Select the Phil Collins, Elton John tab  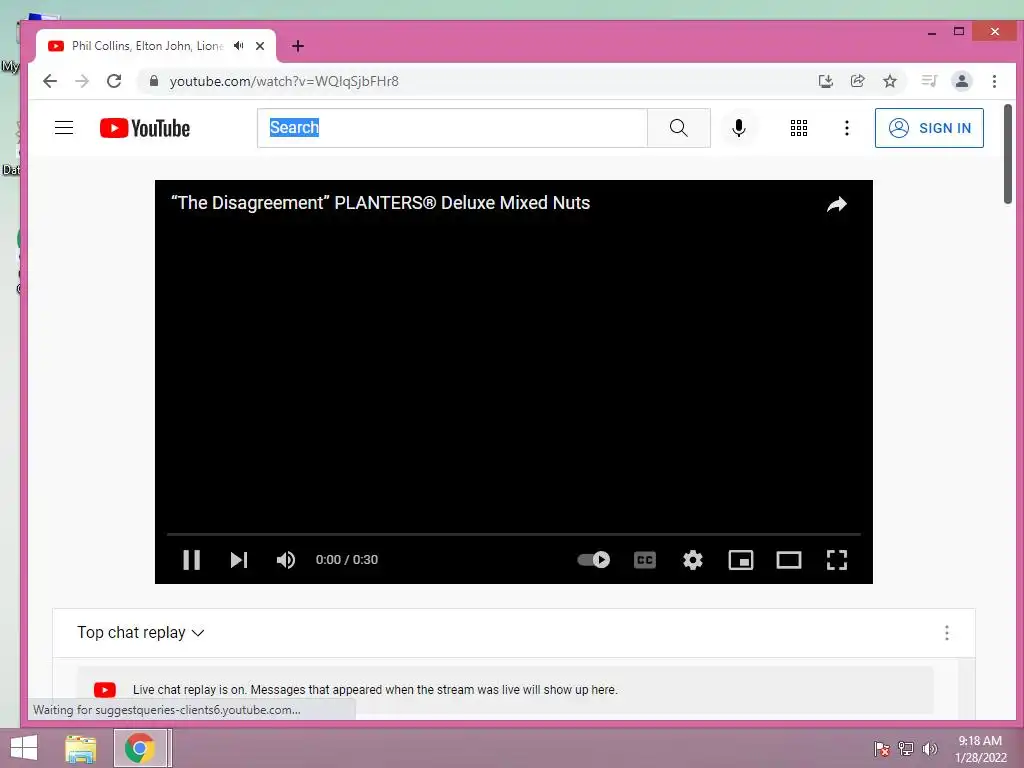(147, 46)
